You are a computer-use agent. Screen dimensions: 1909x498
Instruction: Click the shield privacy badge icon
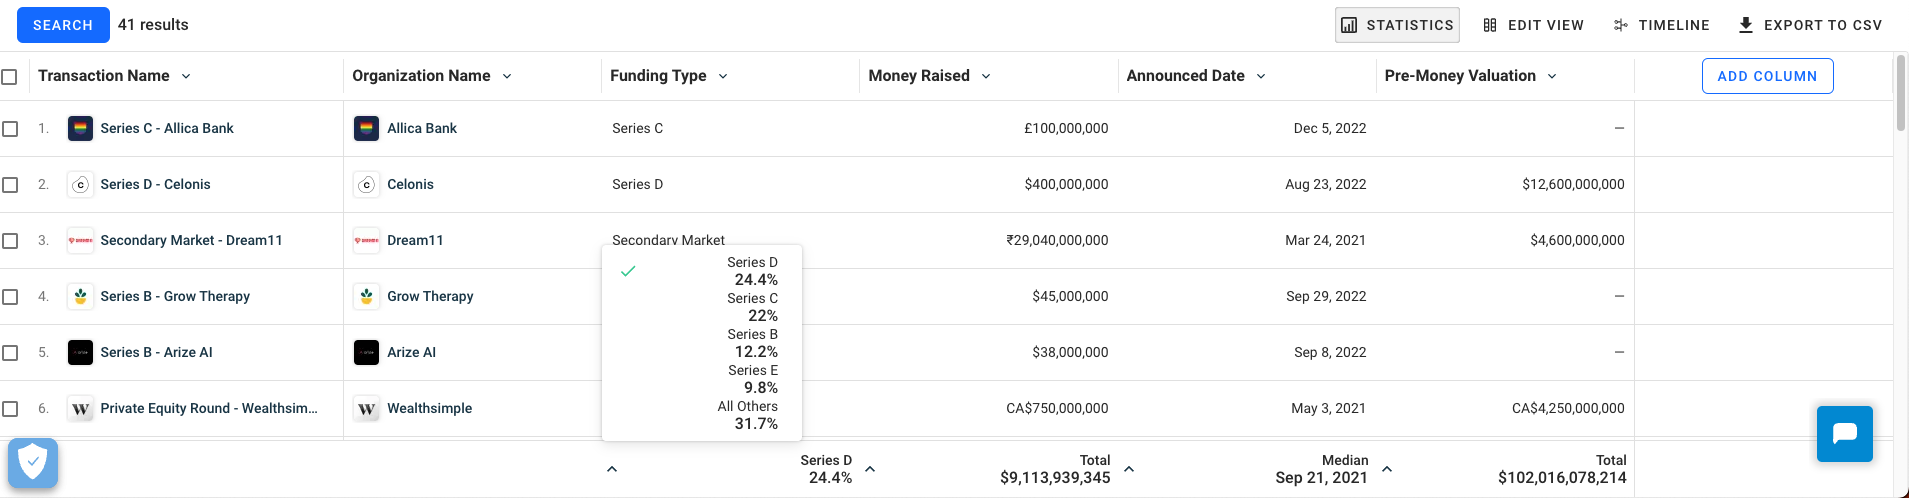[33, 462]
